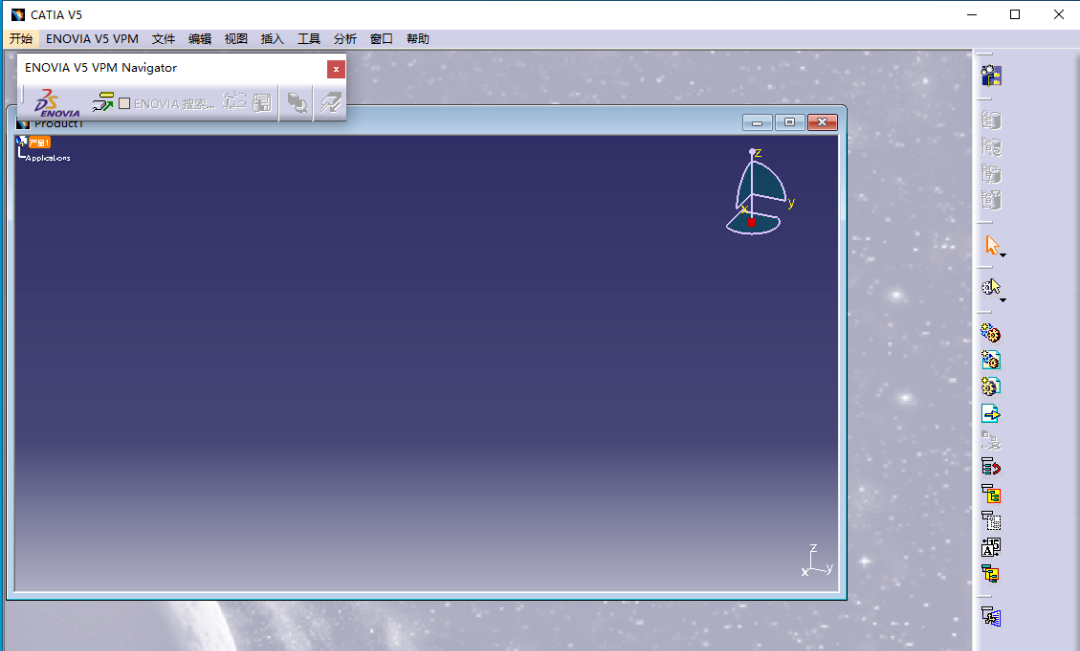Viewport: 1080px width, 651px height.
Task: Restore the Product1 document window
Action: (789, 122)
